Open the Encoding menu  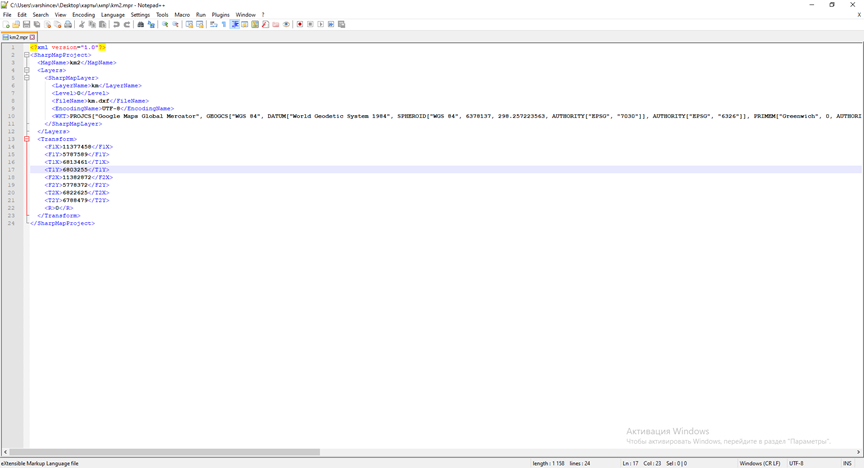click(x=83, y=15)
